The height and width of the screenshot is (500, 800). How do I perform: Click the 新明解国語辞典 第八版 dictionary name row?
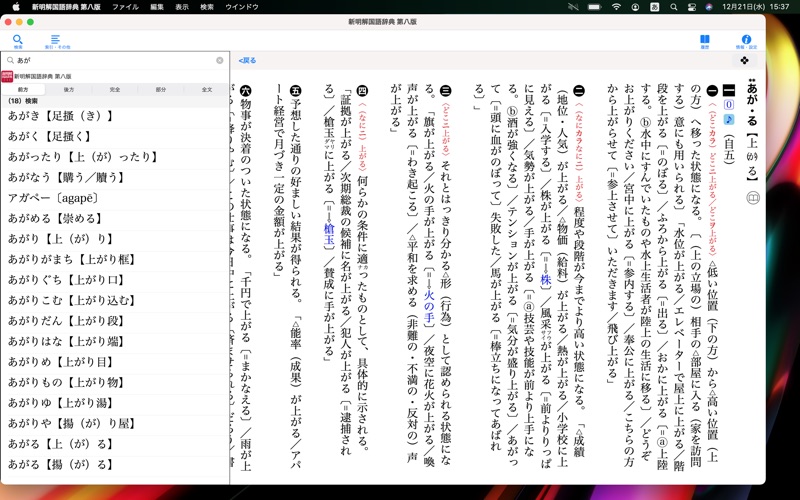[115, 76]
